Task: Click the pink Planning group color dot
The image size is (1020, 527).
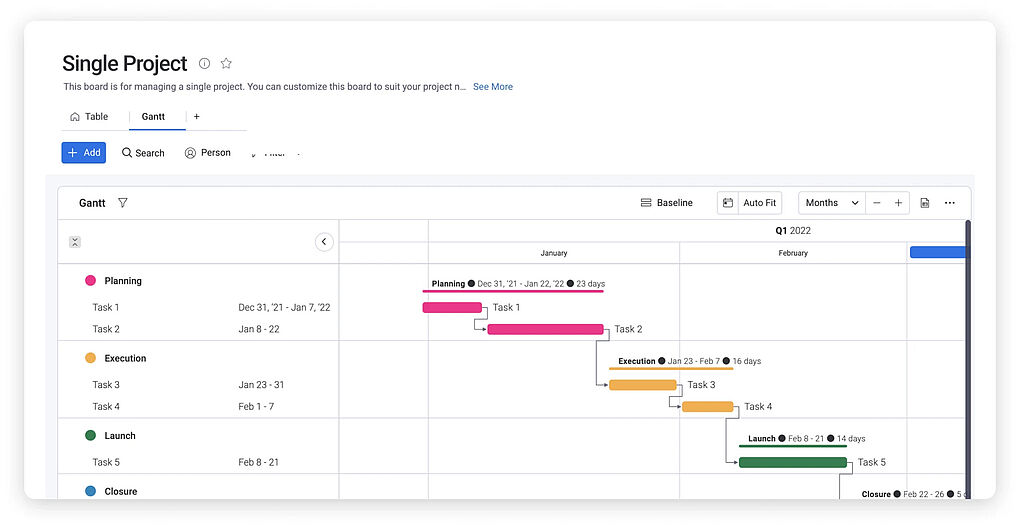Action: (91, 281)
